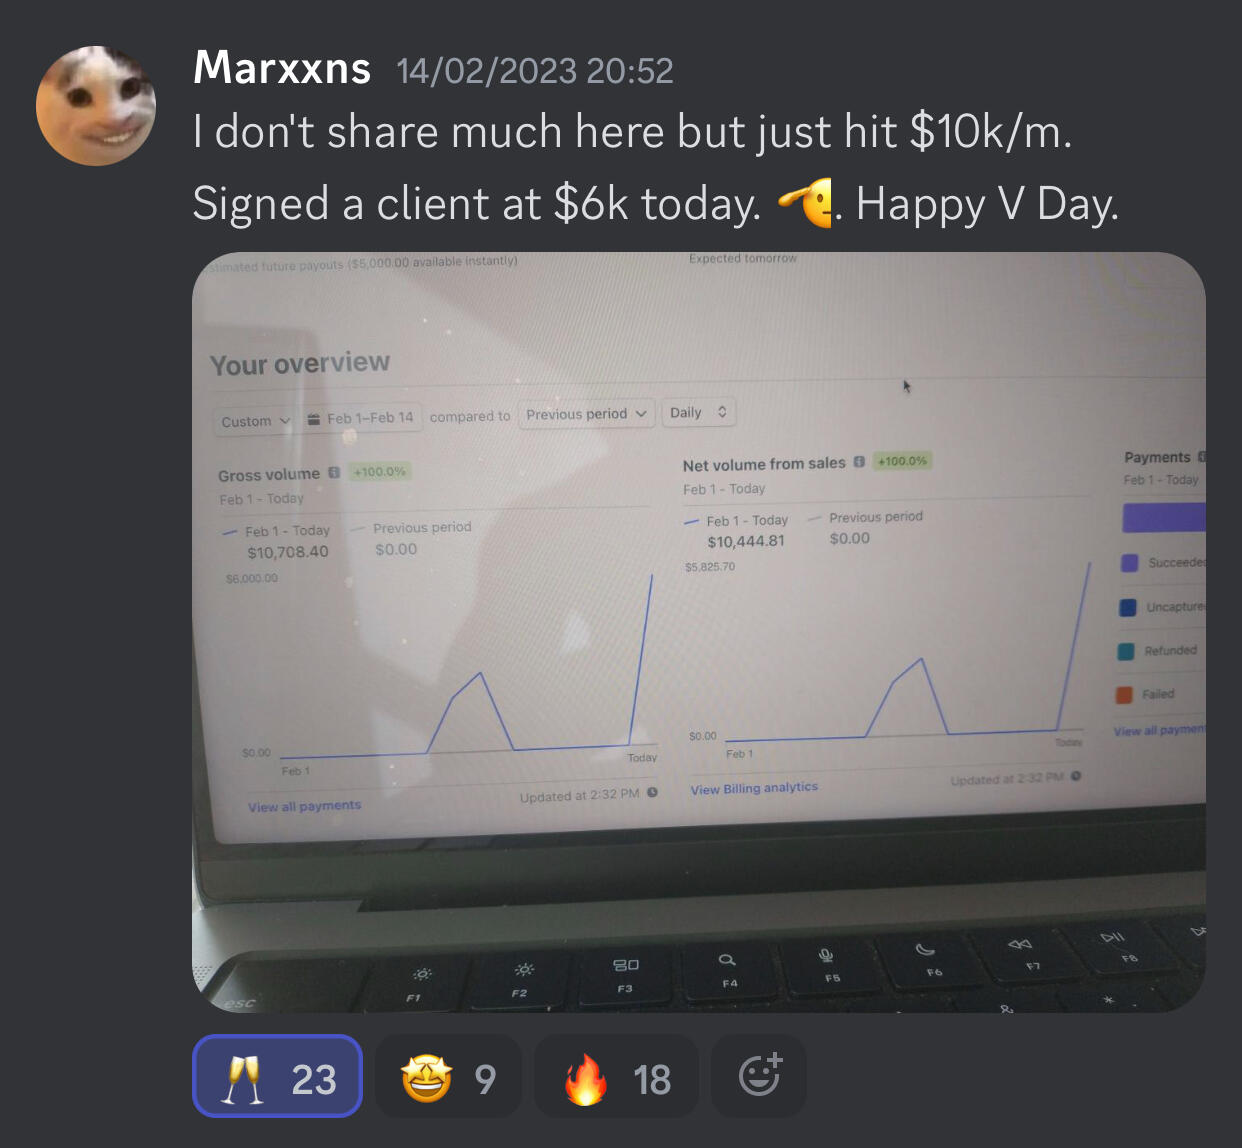
Task: Toggle the champagne glasses reaction
Action: coord(277,1076)
